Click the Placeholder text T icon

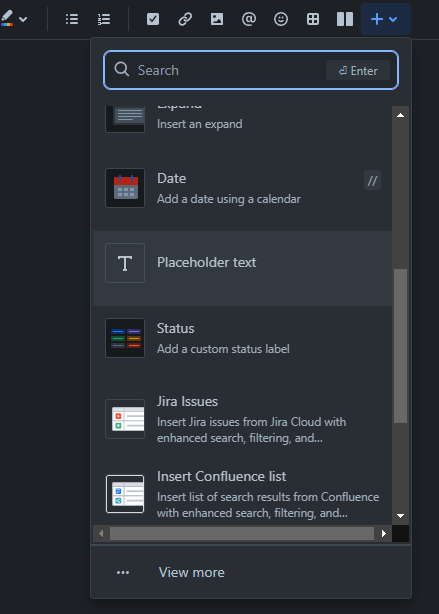[125, 263]
